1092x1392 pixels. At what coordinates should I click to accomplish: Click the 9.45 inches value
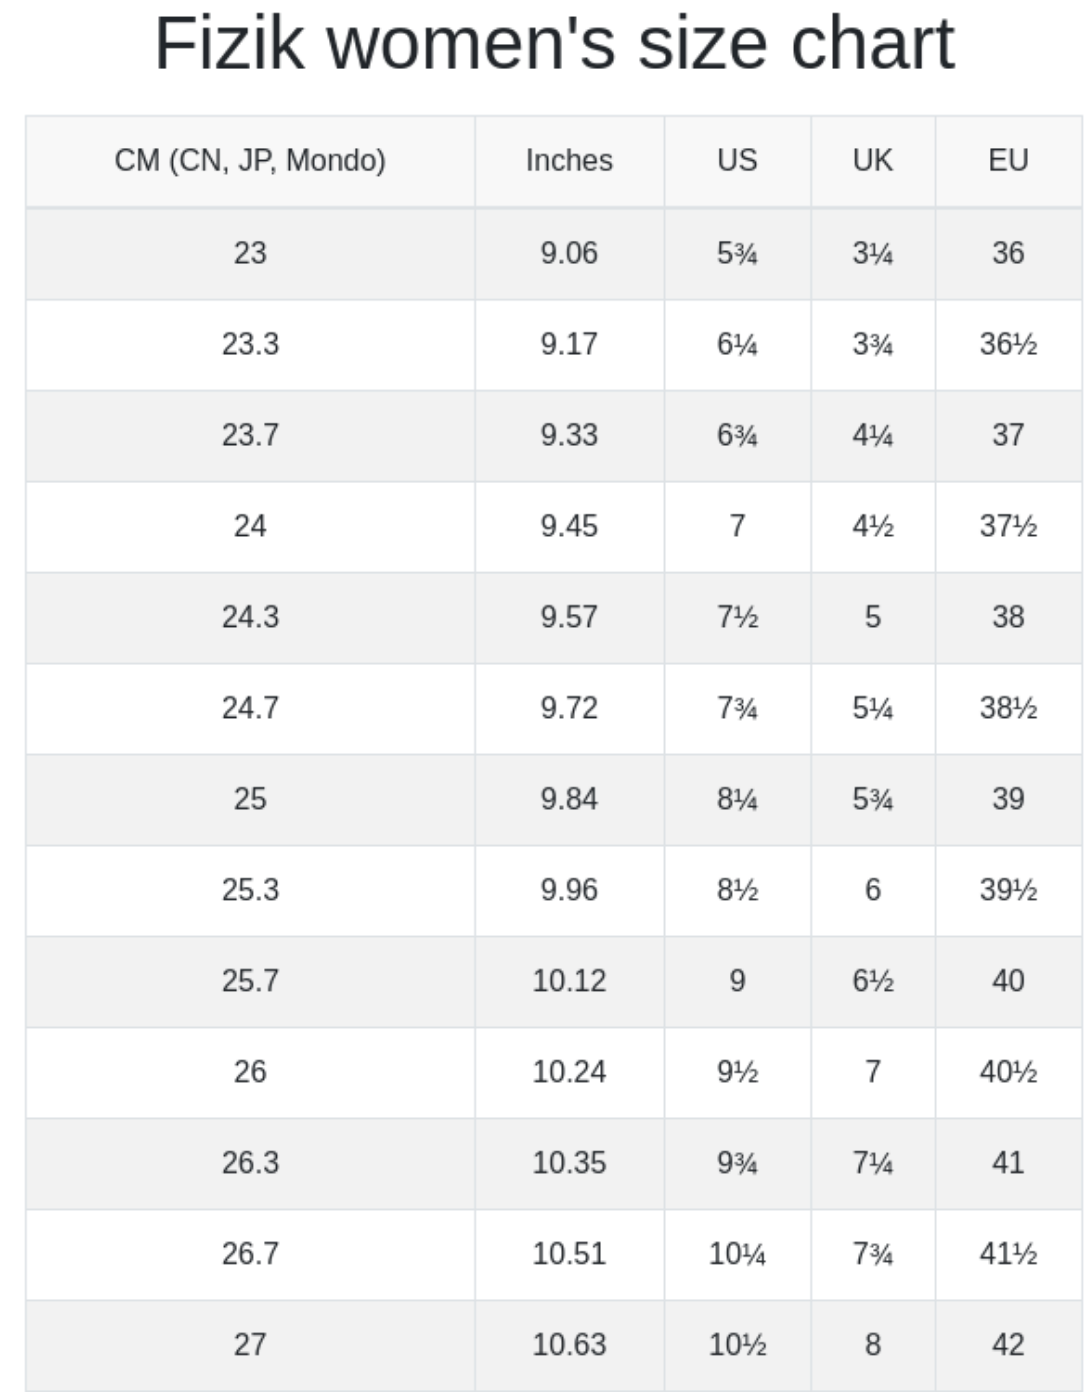[x=569, y=526]
